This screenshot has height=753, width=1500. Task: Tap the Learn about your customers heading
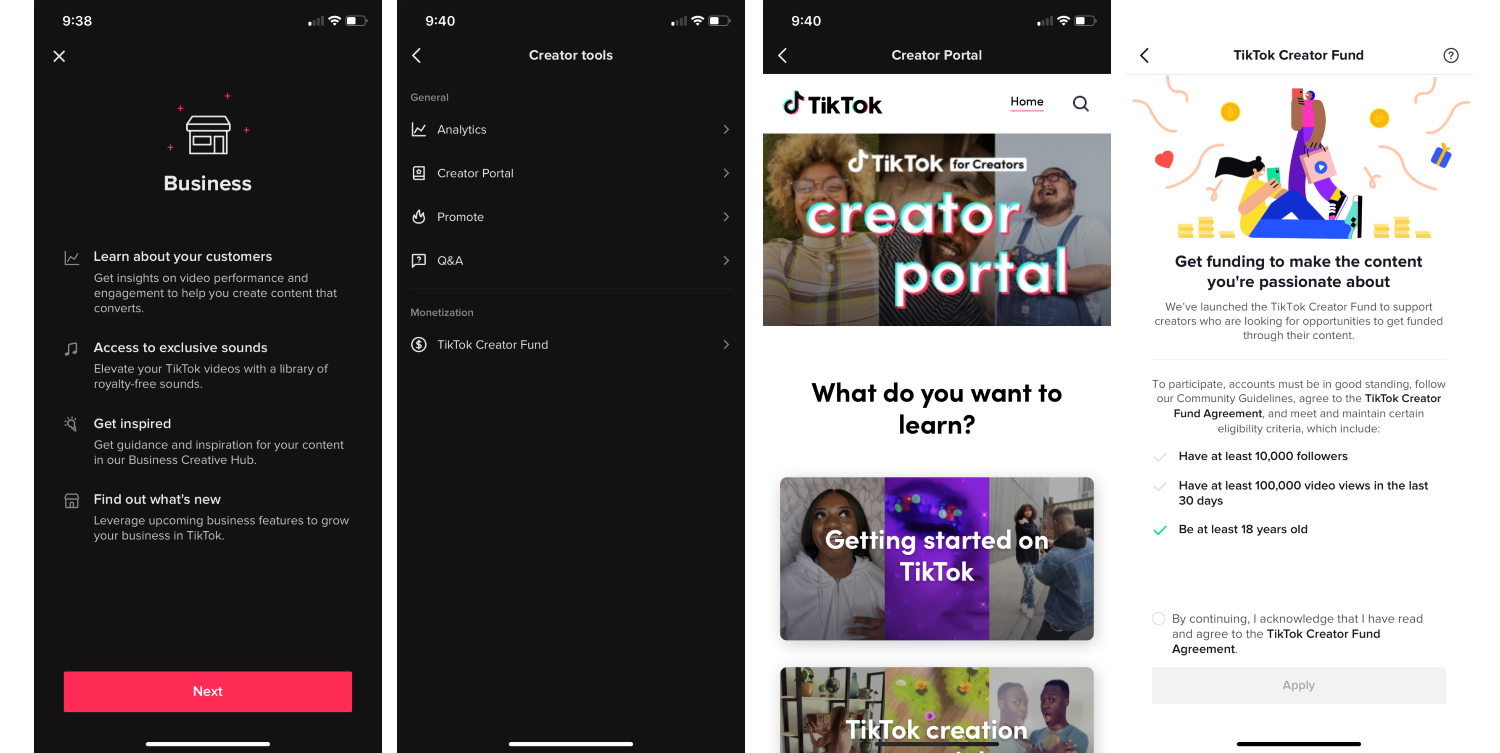click(x=183, y=257)
